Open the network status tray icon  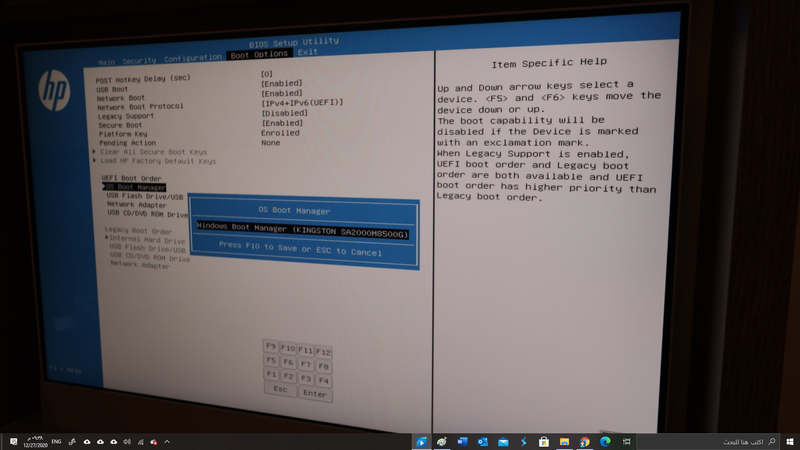[x=140, y=442]
